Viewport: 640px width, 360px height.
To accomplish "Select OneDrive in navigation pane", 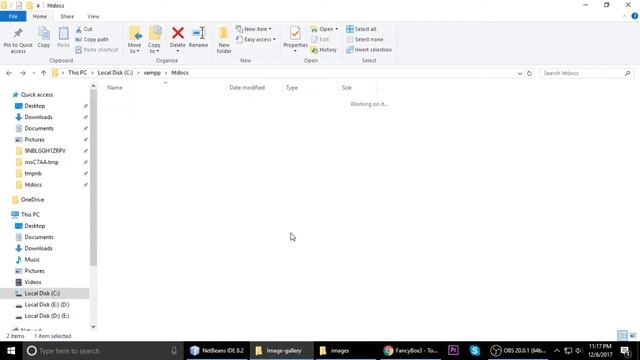I will click(x=32, y=200).
